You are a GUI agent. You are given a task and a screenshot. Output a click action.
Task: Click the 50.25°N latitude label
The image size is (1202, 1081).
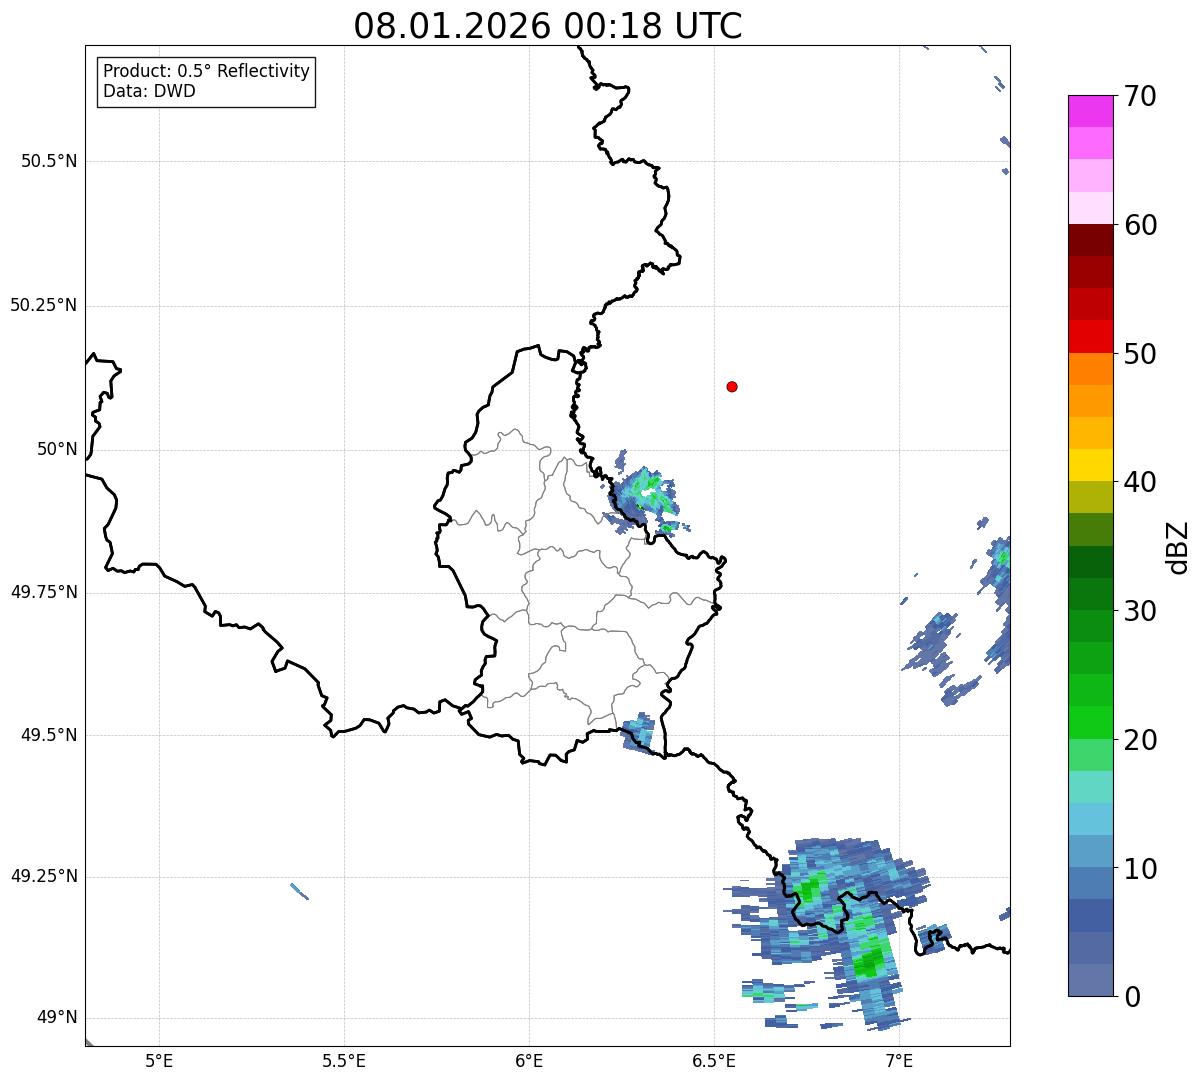44,305
